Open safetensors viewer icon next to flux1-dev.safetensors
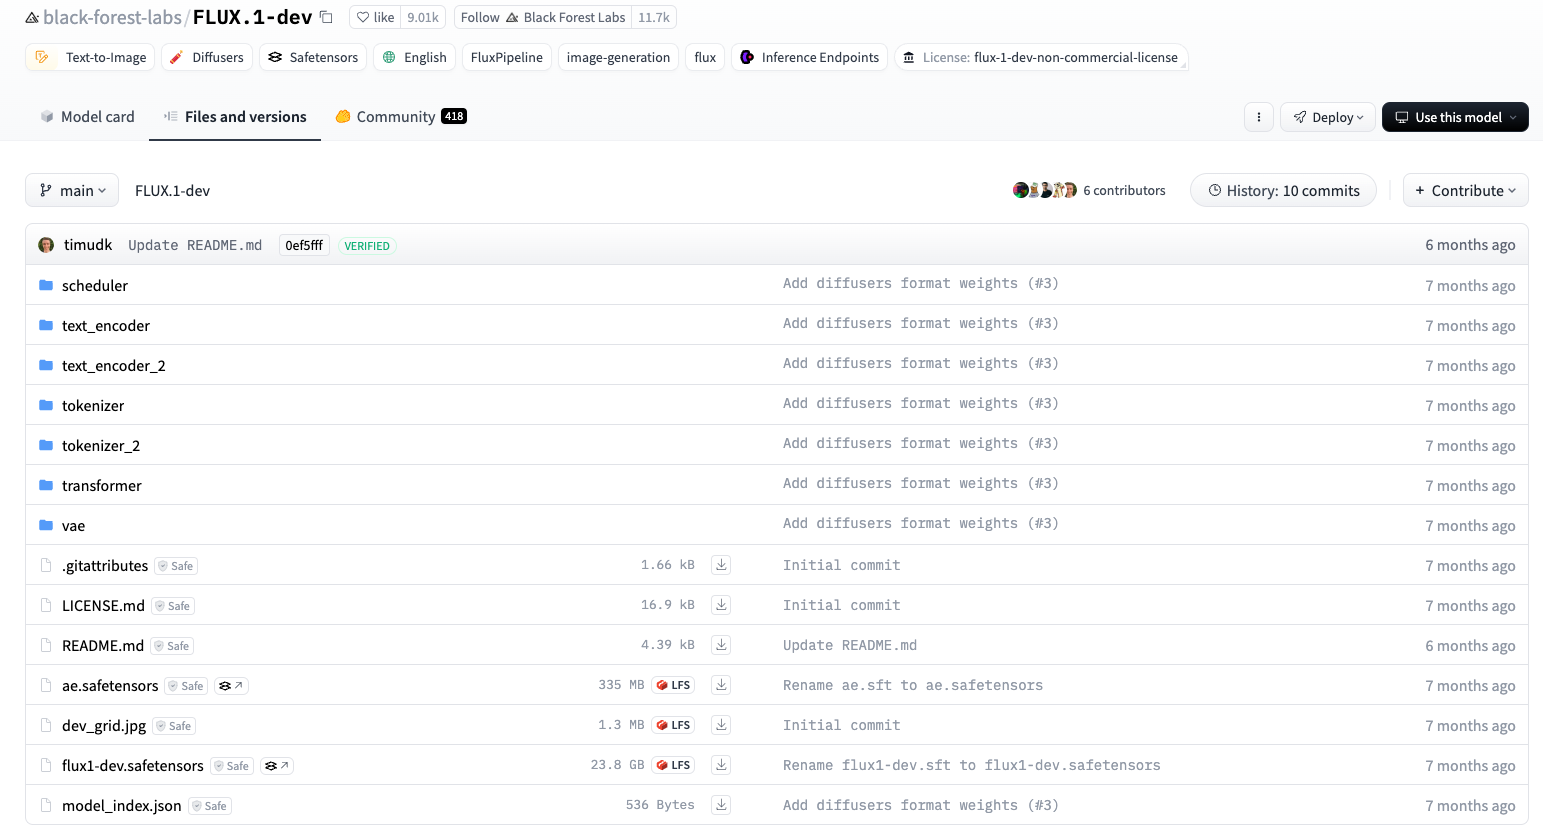Screen dimensions: 1543x837 click(x=277, y=766)
